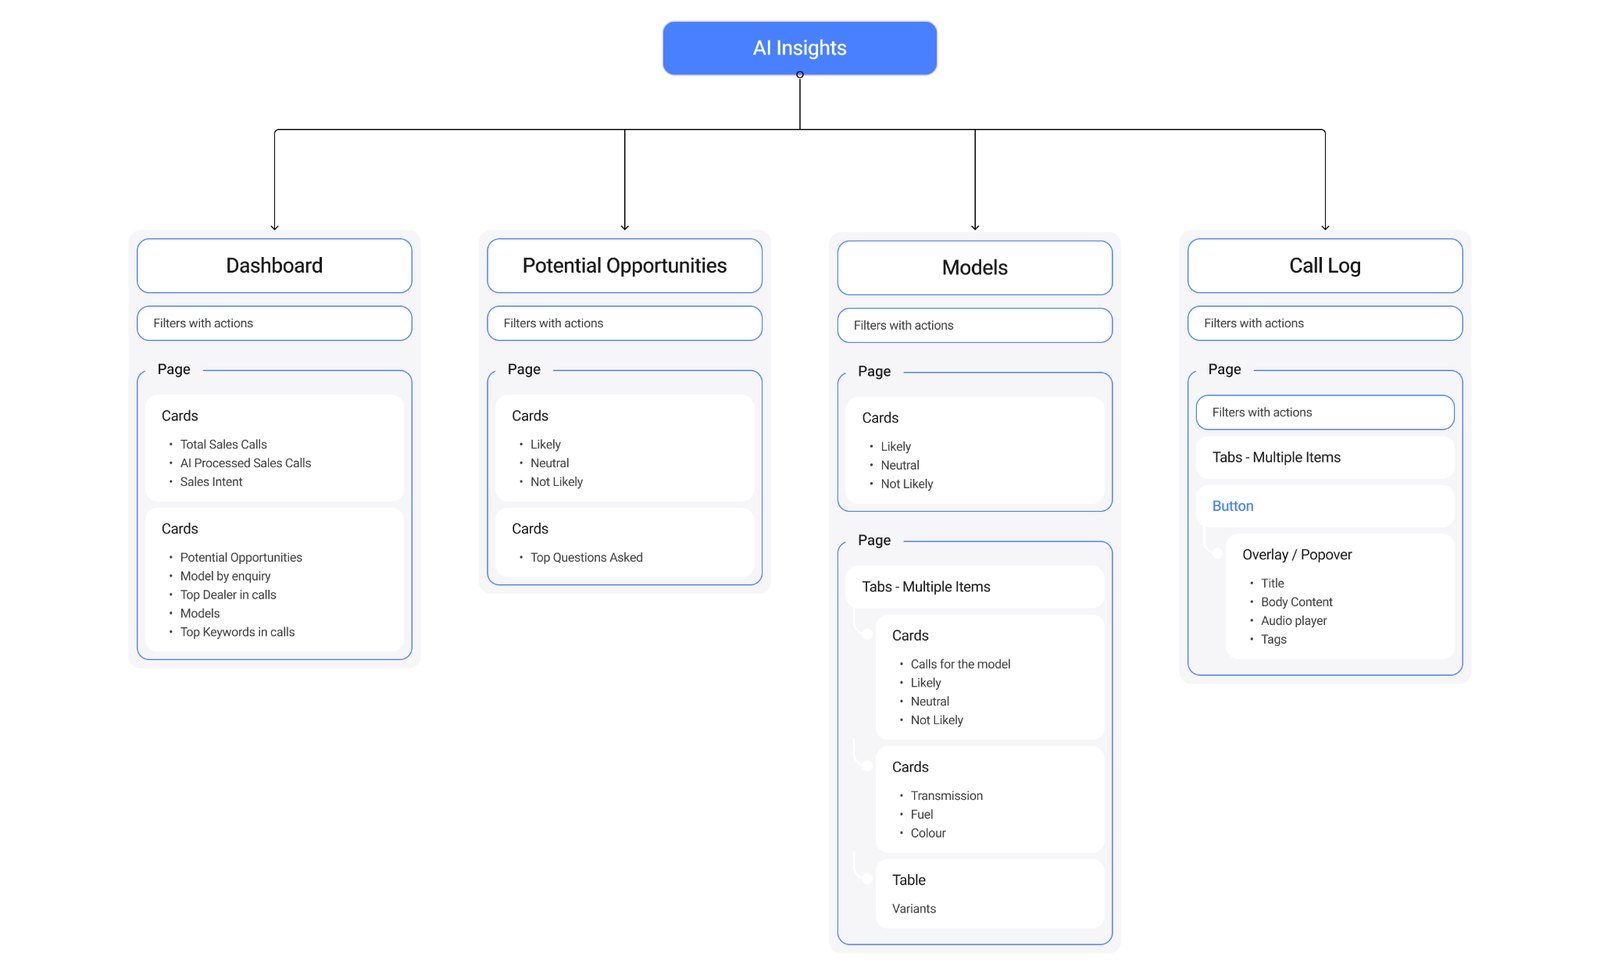
Task: Click the Call Log header node
Action: point(1324,265)
